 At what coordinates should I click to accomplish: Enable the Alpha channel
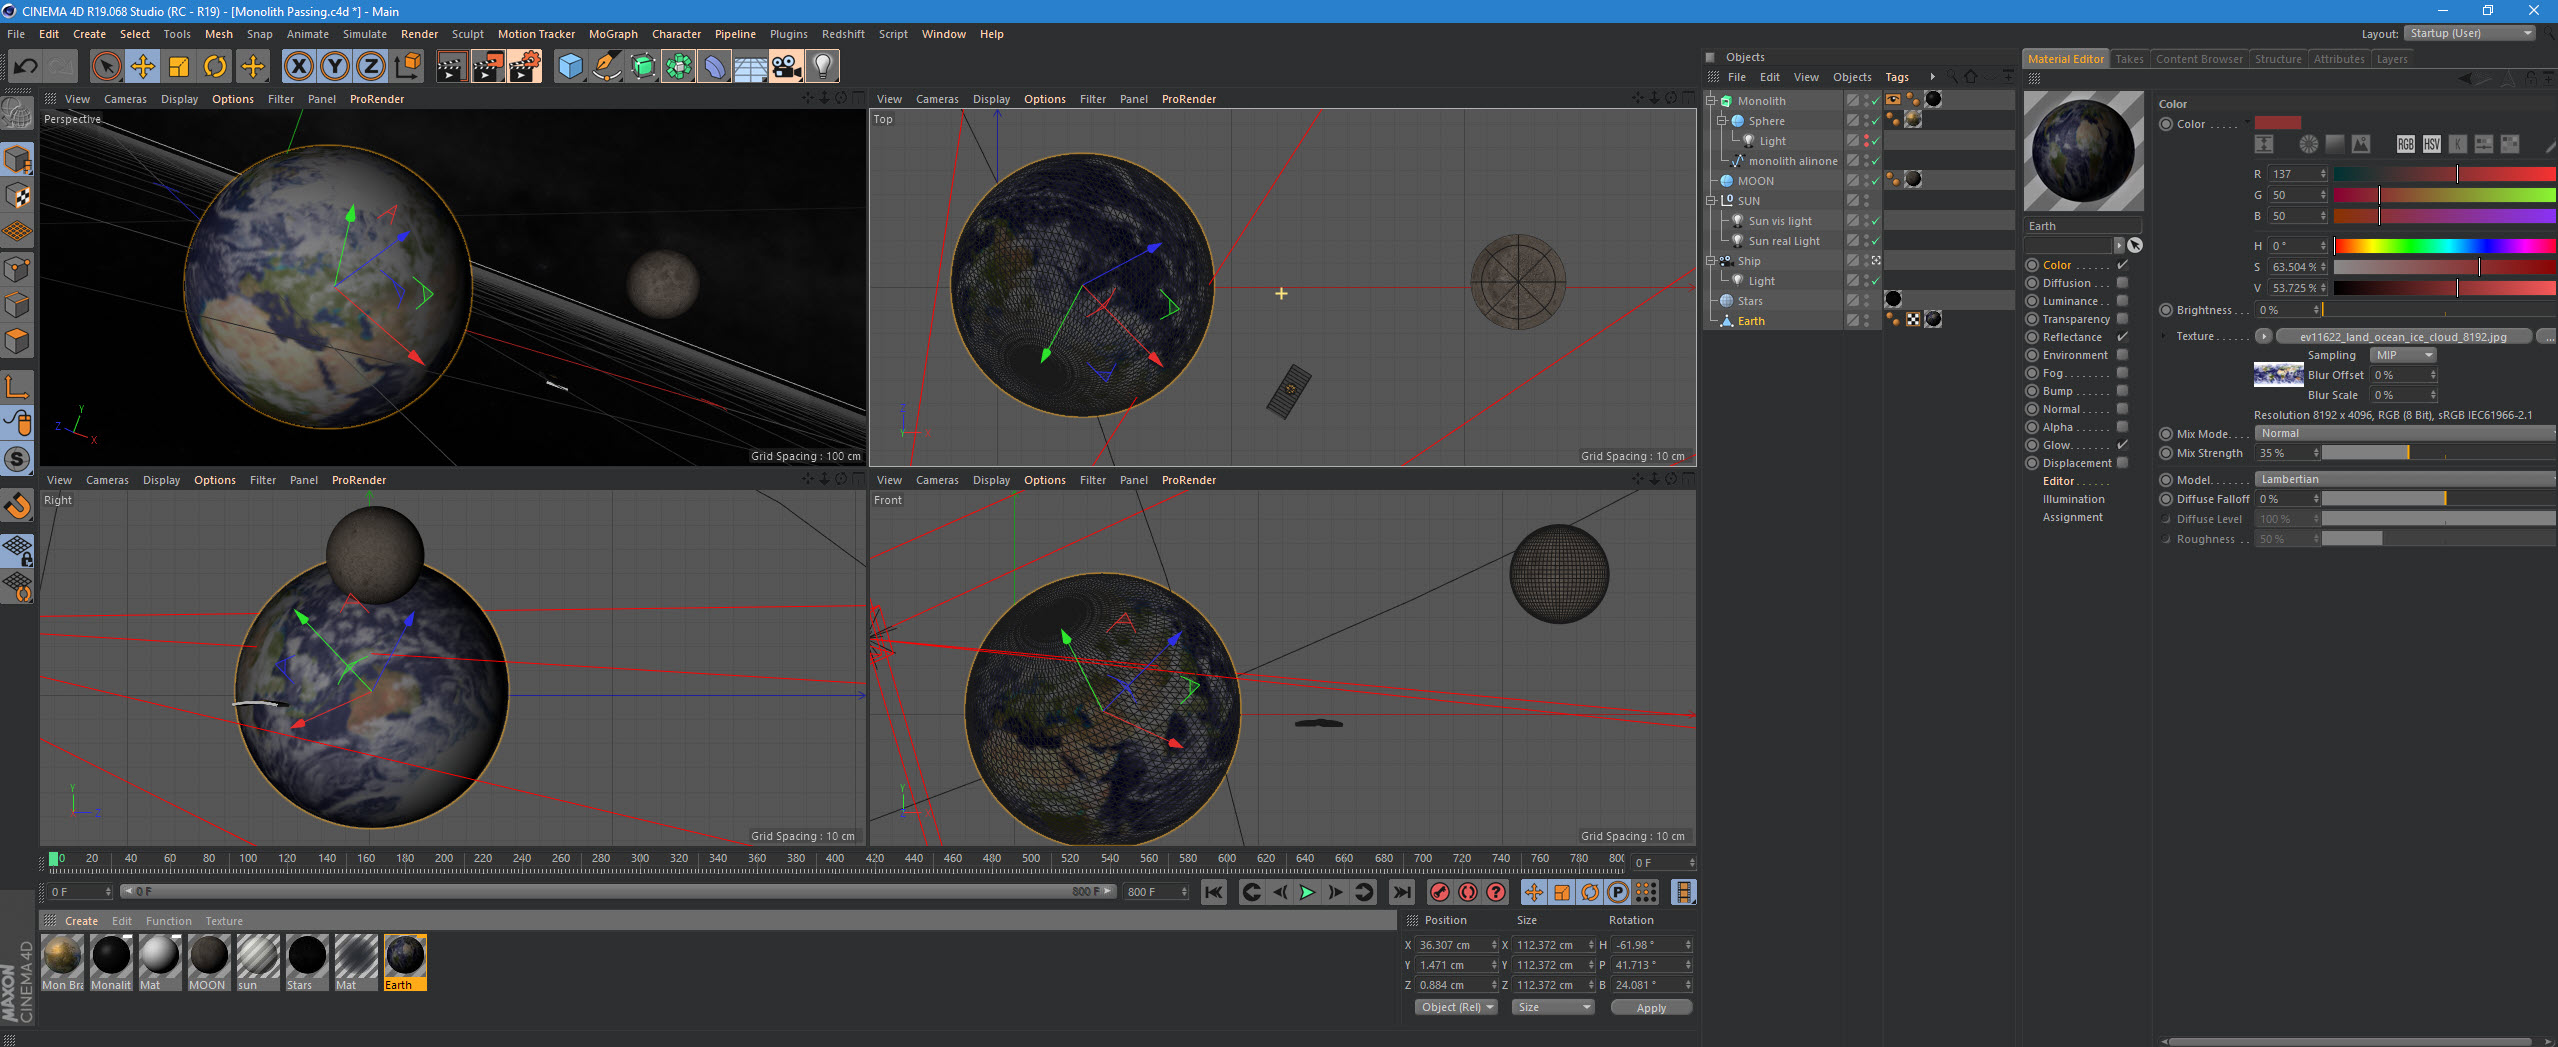2122,427
